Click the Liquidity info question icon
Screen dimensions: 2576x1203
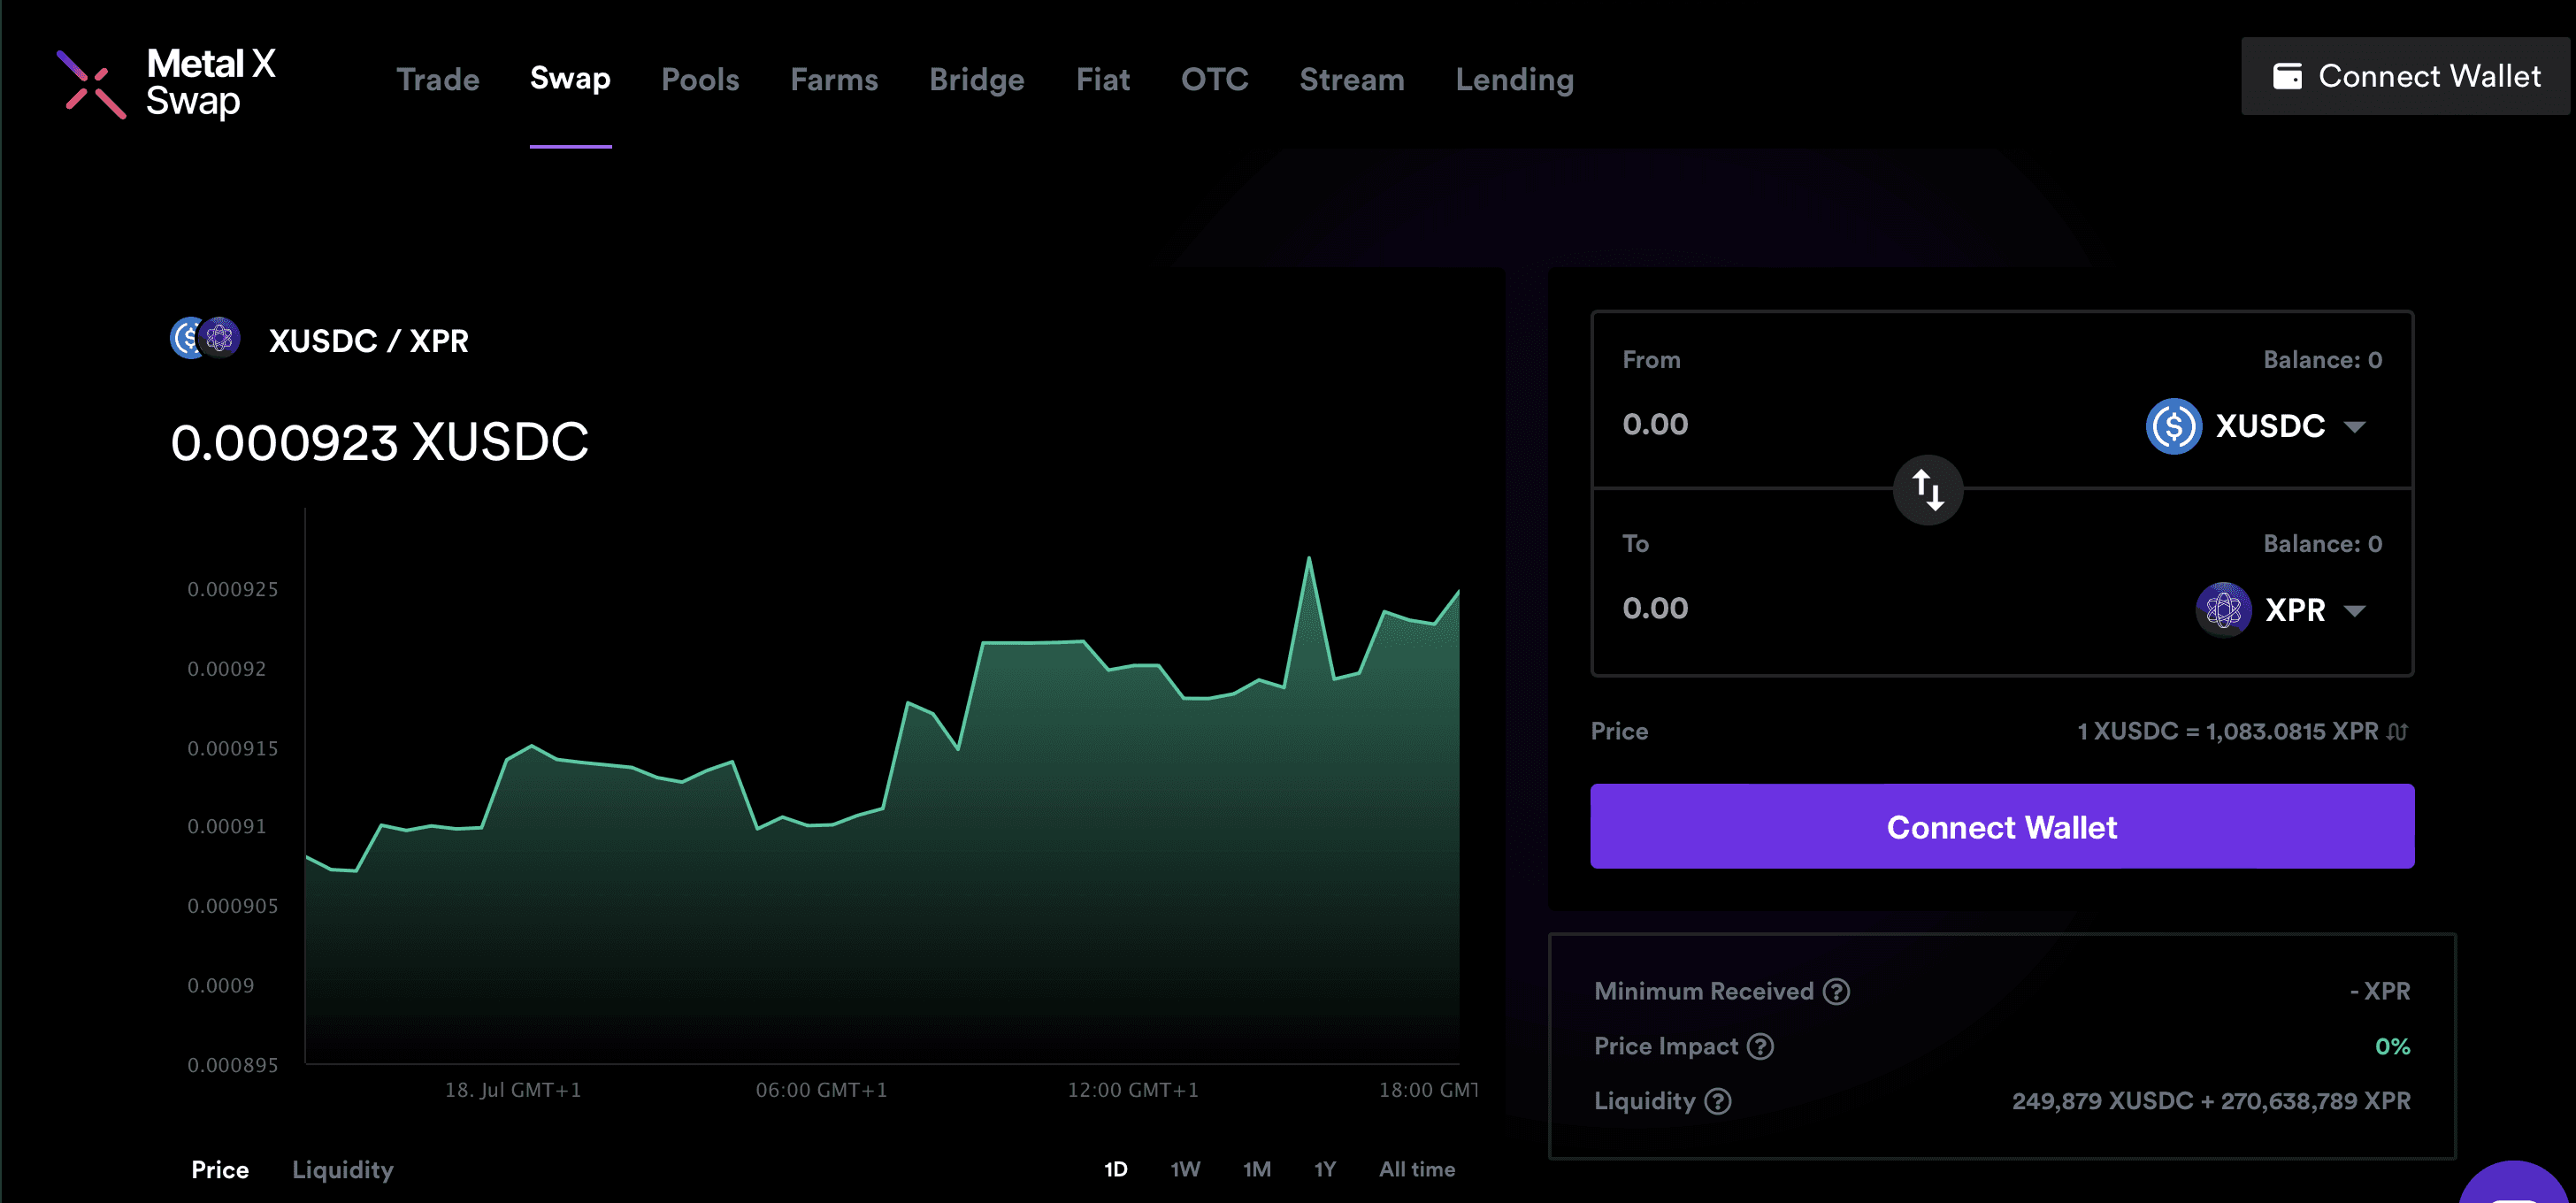(1718, 1101)
